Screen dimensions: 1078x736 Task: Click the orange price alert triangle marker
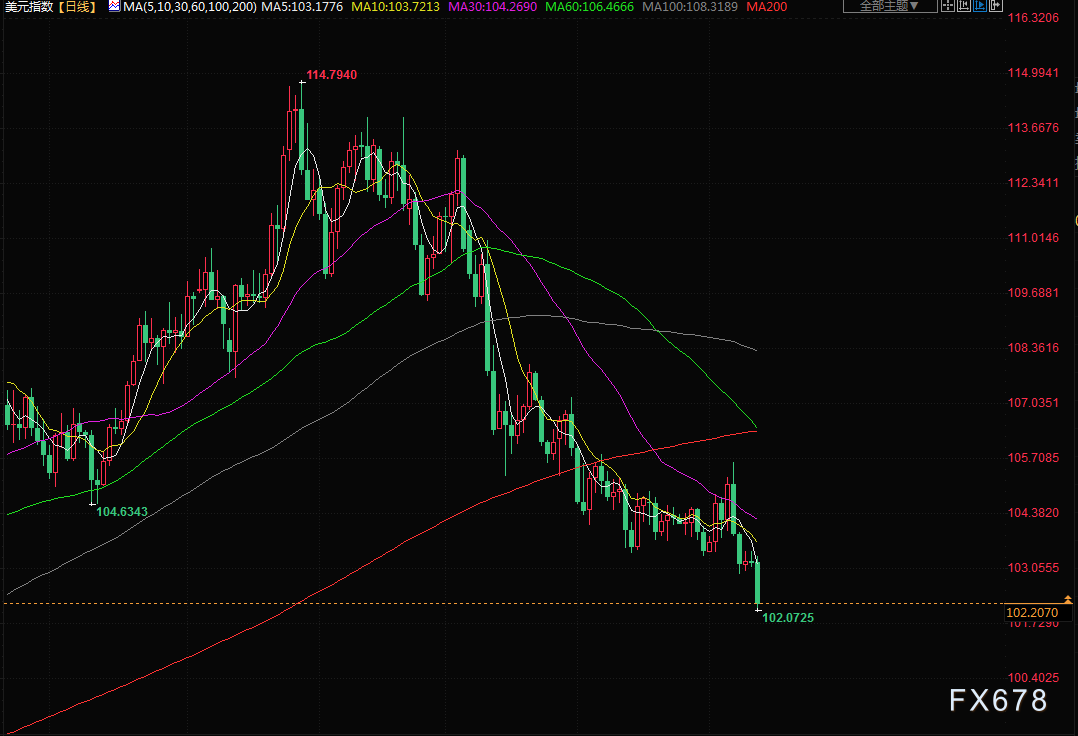pyautogui.click(x=1068, y=600)
